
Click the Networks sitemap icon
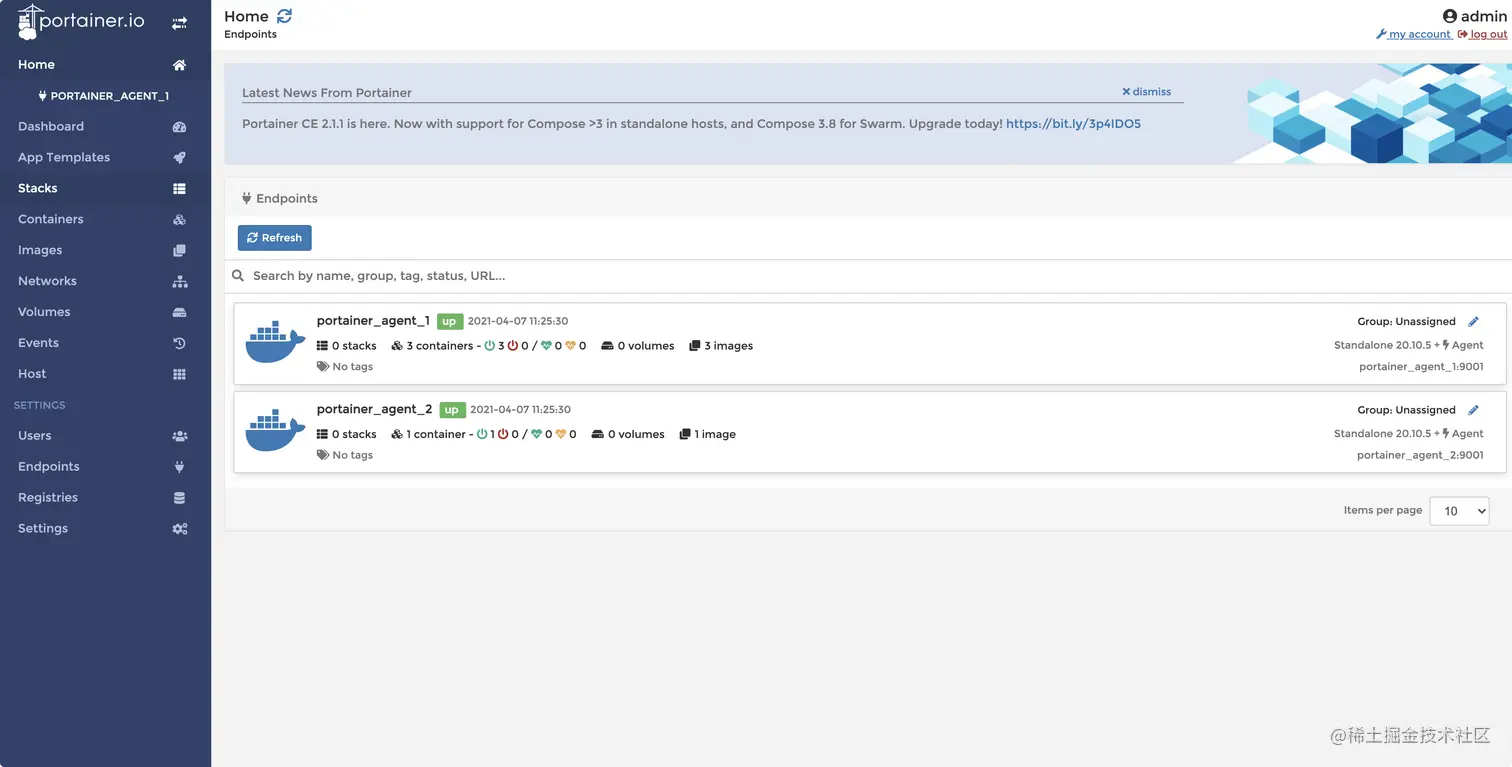(x=179, y=282)
